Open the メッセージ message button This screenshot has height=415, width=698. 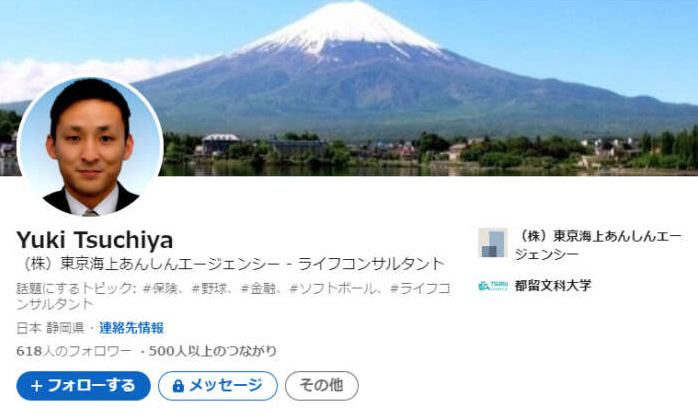pos(218,386)
